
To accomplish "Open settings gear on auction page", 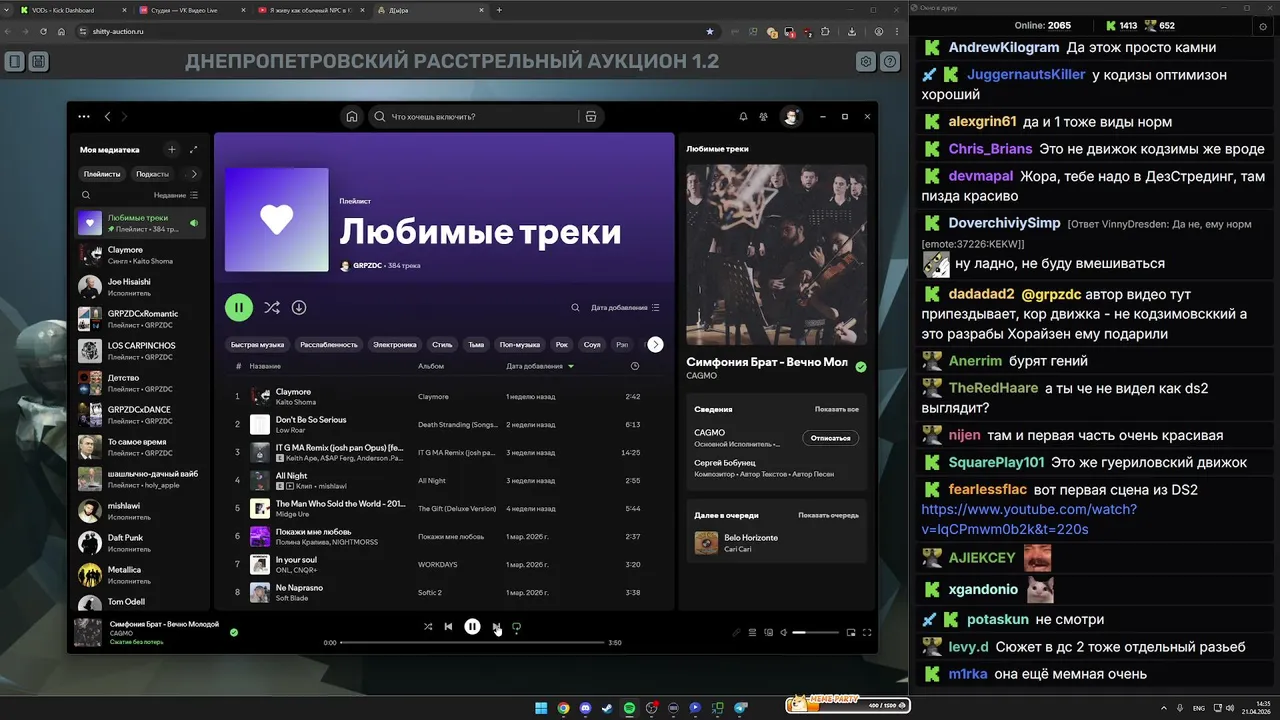I will click(x=866, y=62).
